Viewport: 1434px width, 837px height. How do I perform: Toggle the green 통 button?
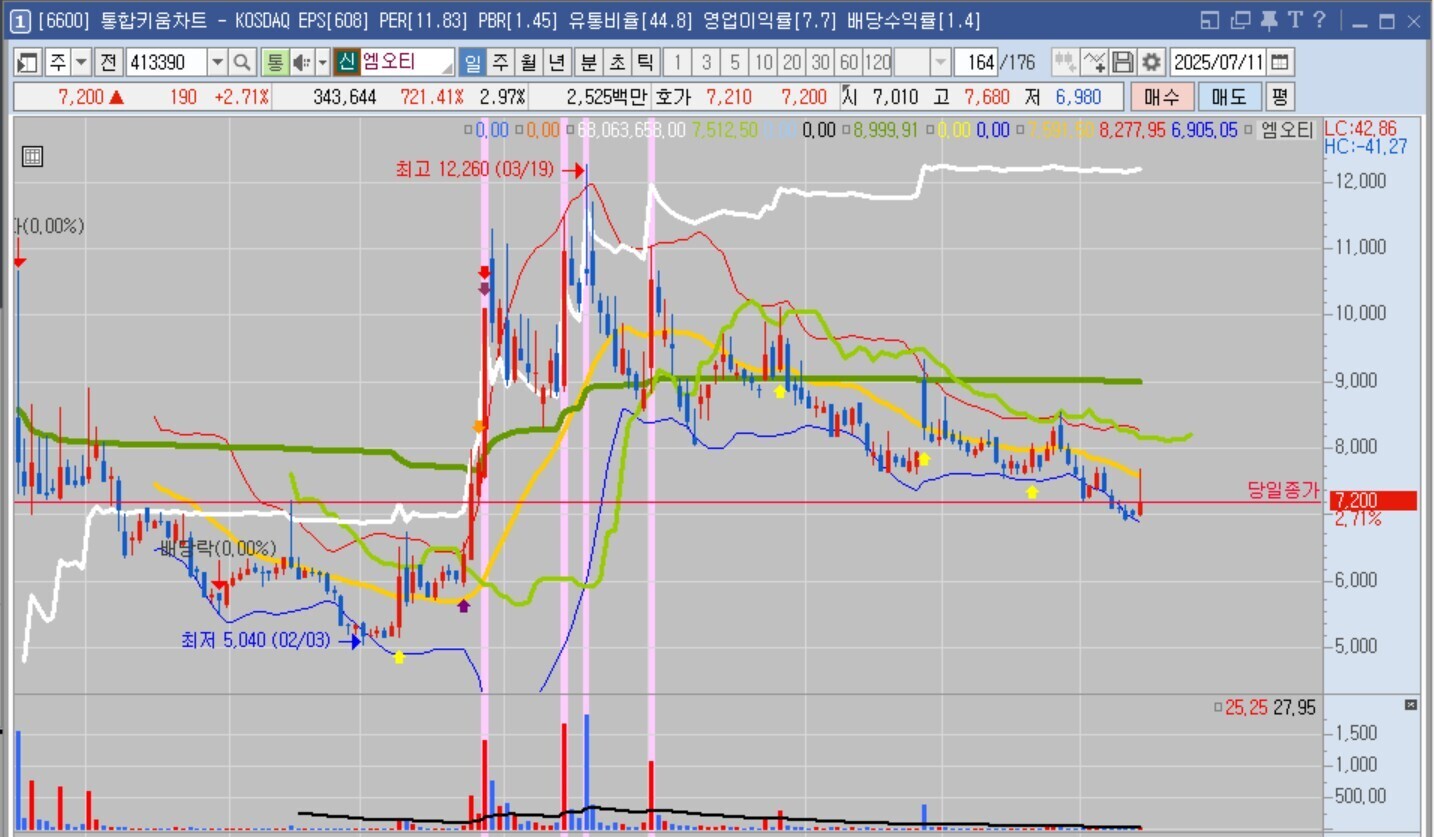274,63
